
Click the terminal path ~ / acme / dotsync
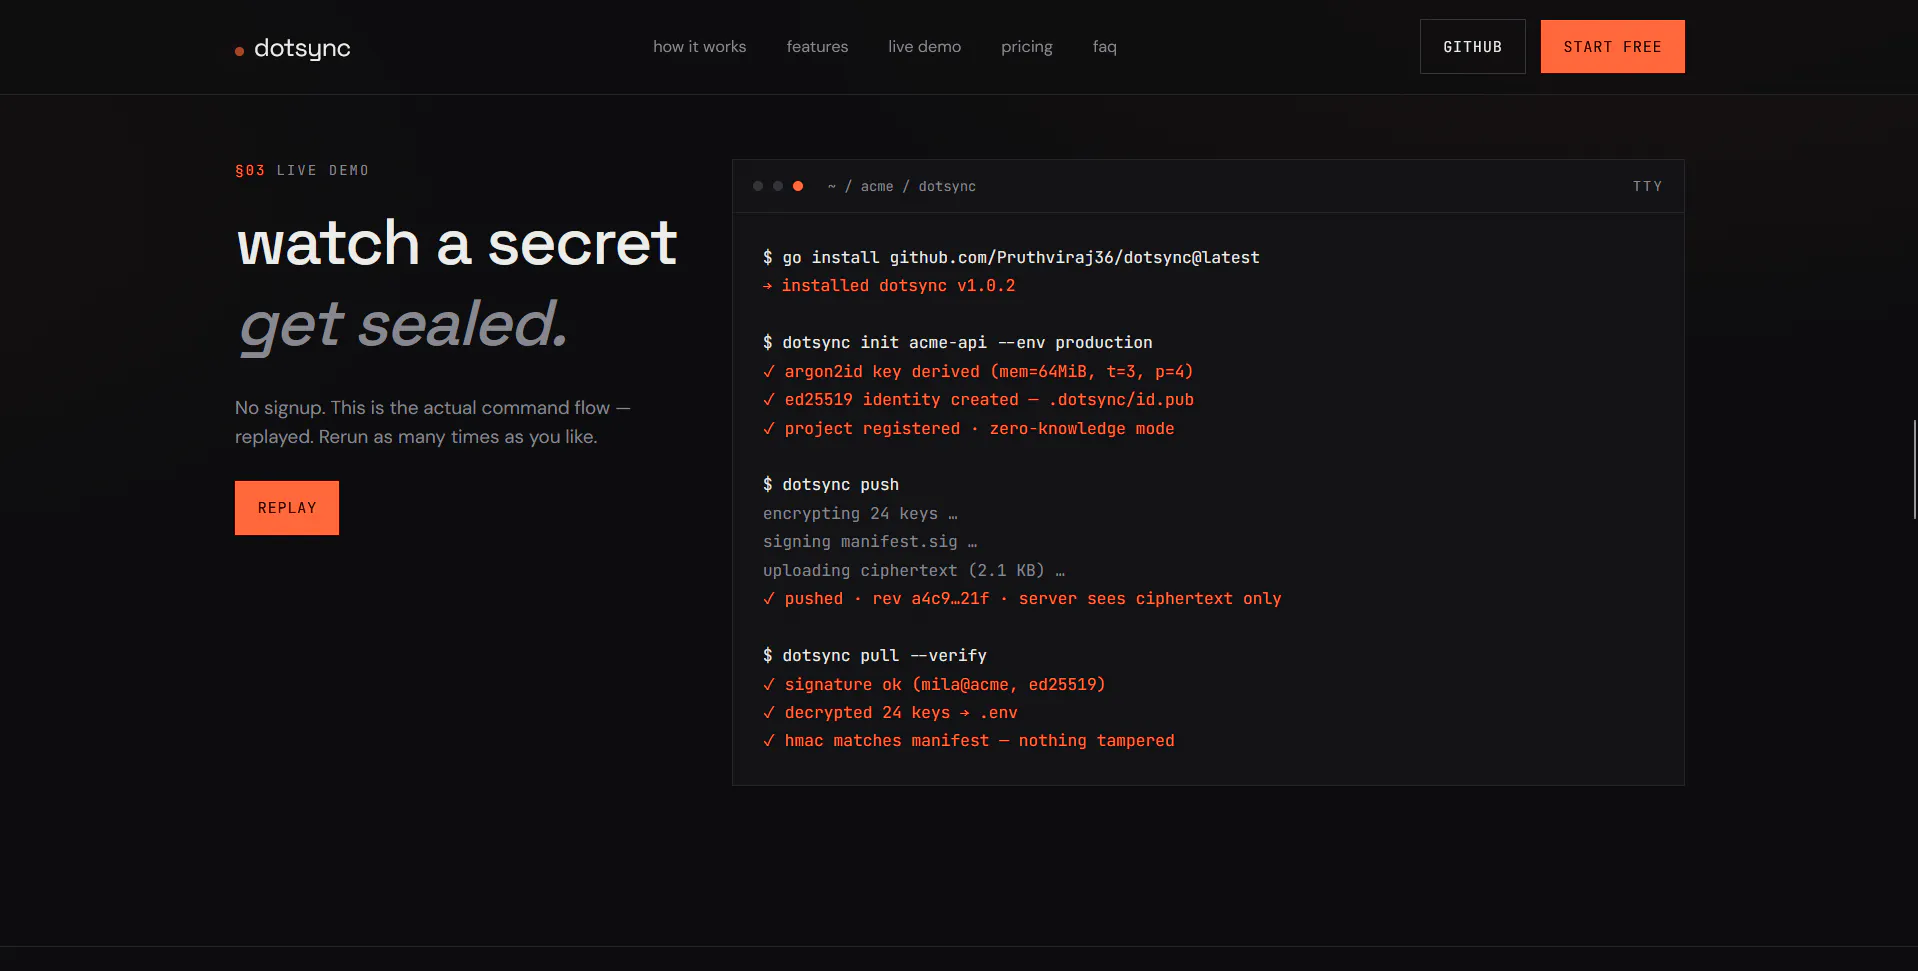tap(901, 186)
